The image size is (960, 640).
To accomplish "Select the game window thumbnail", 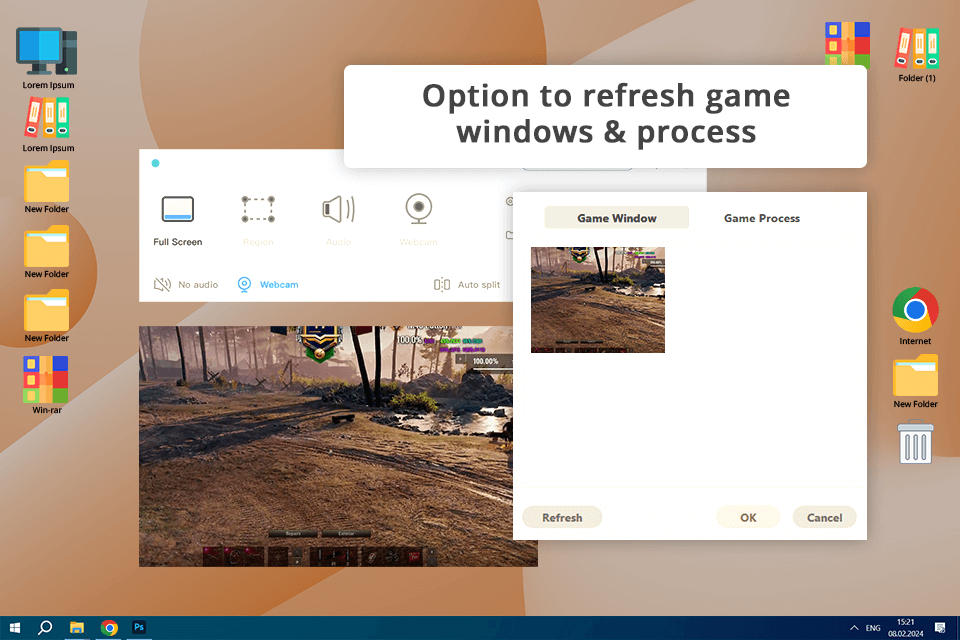I will pyautogui.click(x=598, y=299).
